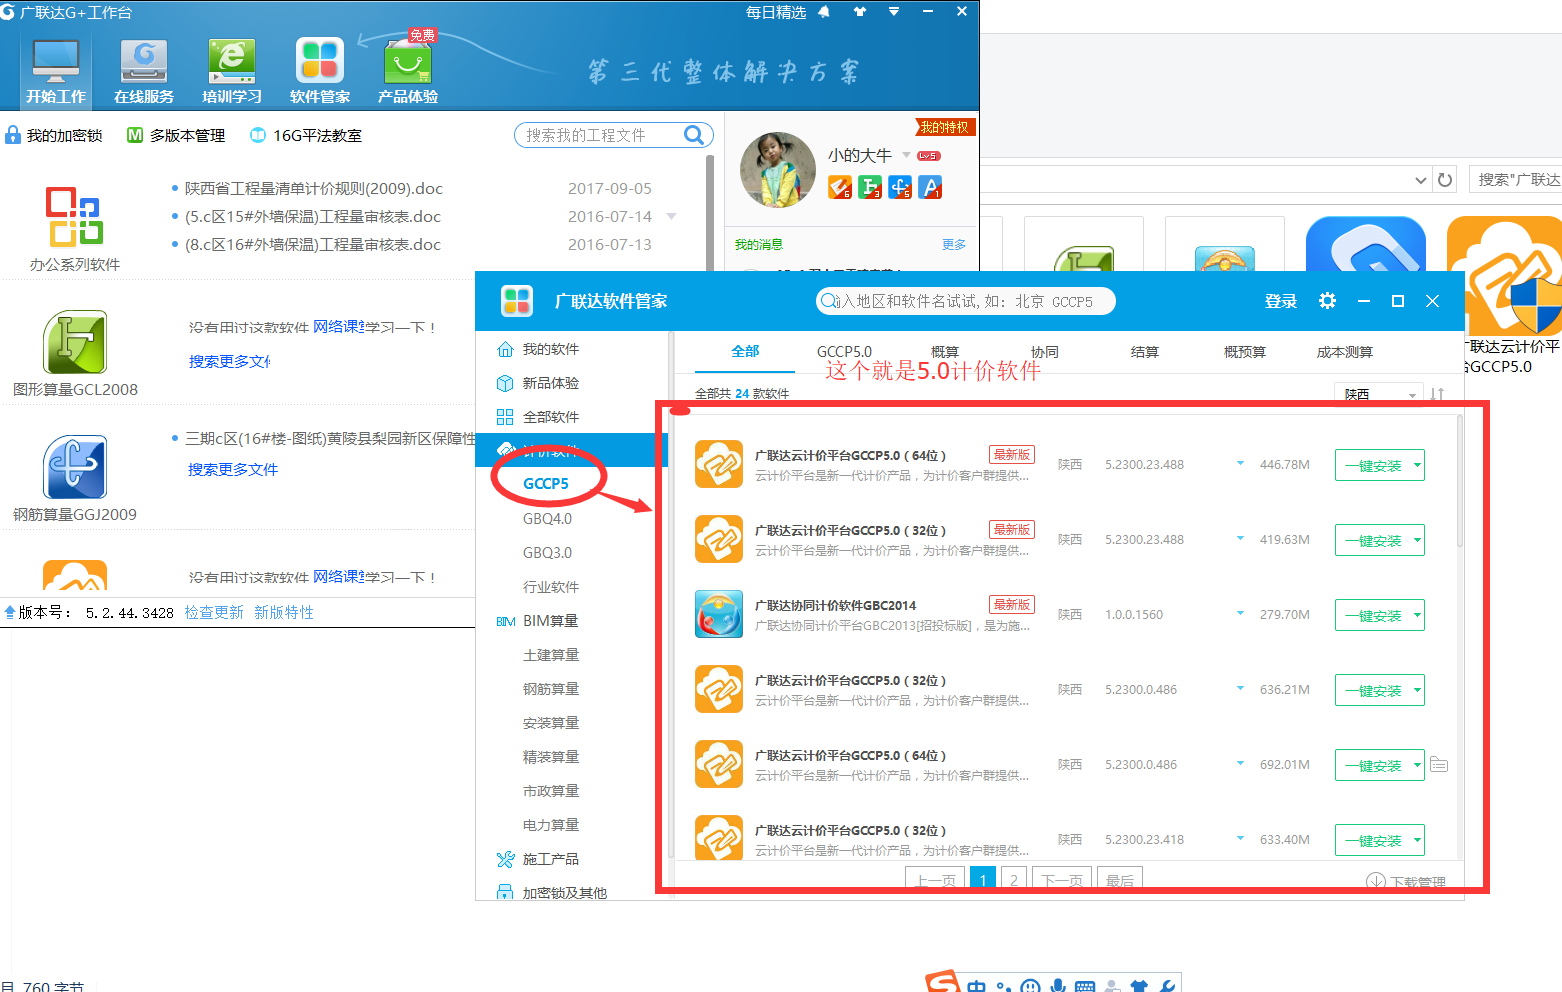Click the search magnifier in 搜索我的工程文件

tap(694, 135)
